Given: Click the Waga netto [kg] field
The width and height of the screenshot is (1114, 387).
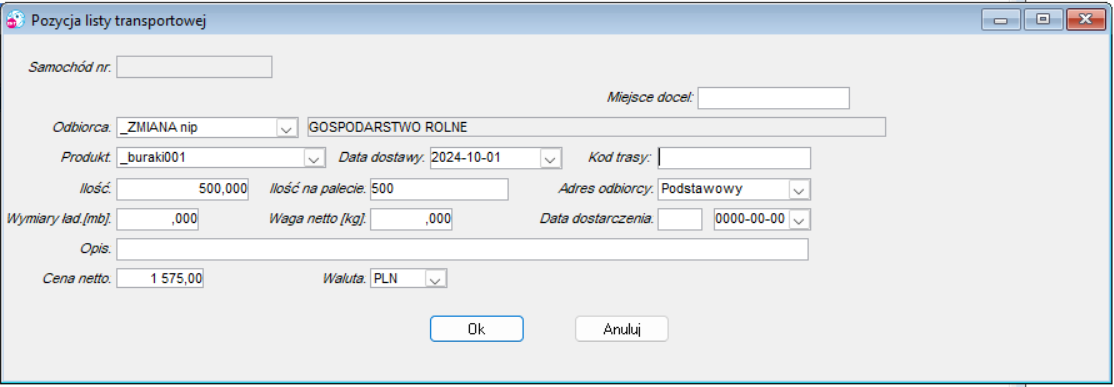Looking at the screenshot, I should pos(411,219).
